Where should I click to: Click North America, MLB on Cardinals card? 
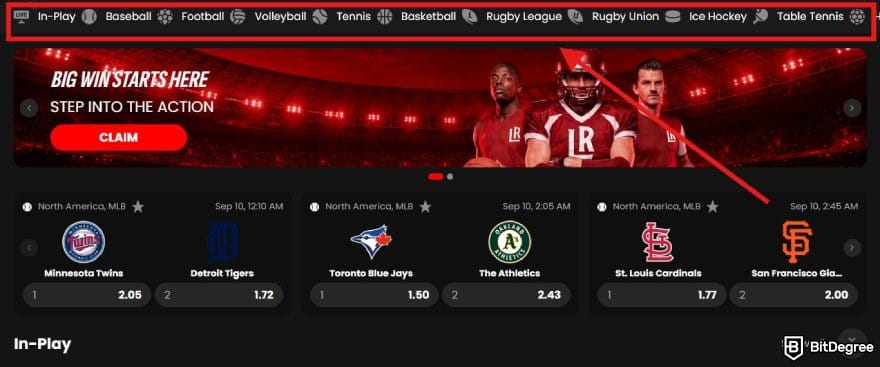pyautogui.click(x=657, y=207)
